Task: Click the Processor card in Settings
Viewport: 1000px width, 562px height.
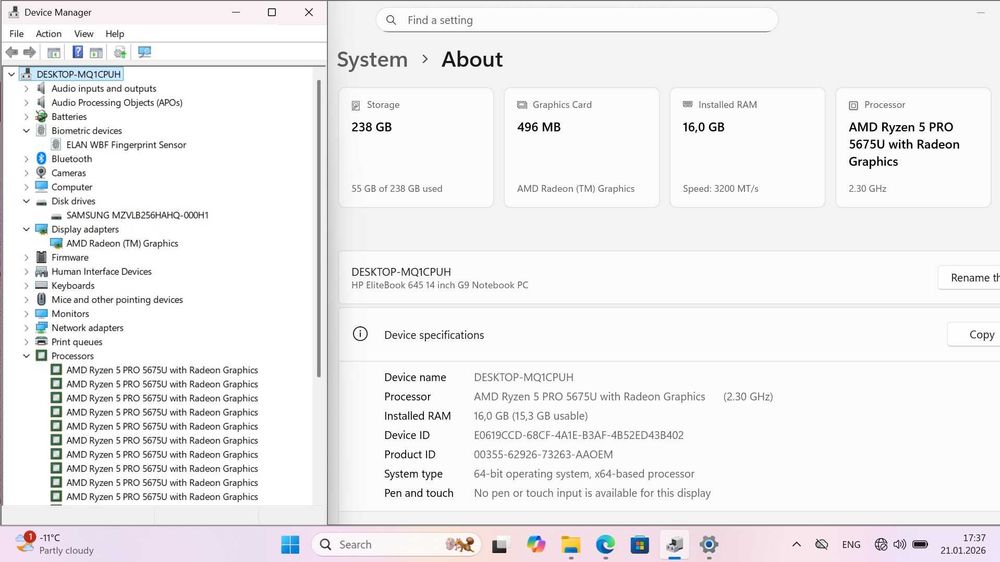Action: pos(913,147)
